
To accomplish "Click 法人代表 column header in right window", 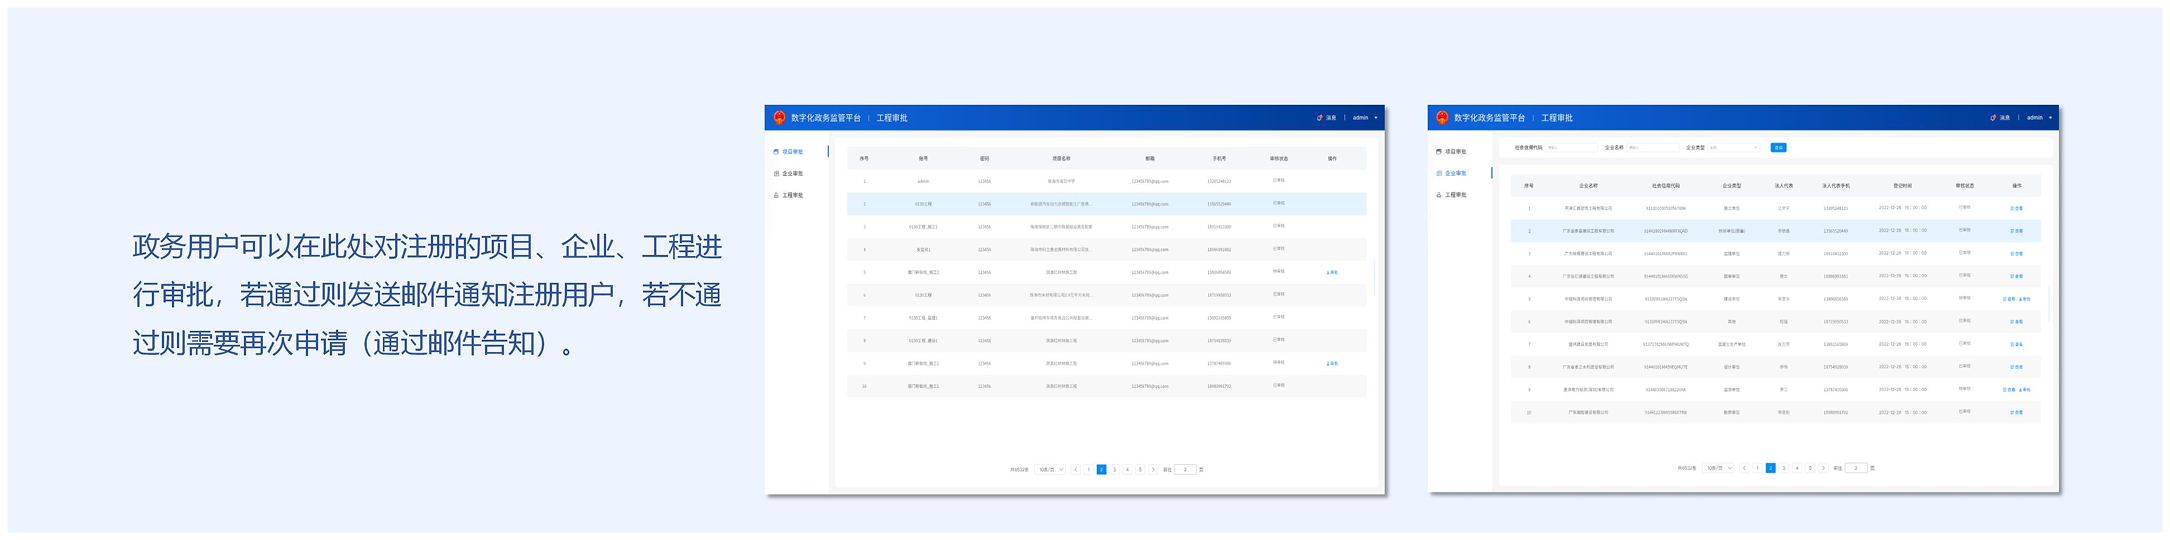I will [x=1784, y=186].
